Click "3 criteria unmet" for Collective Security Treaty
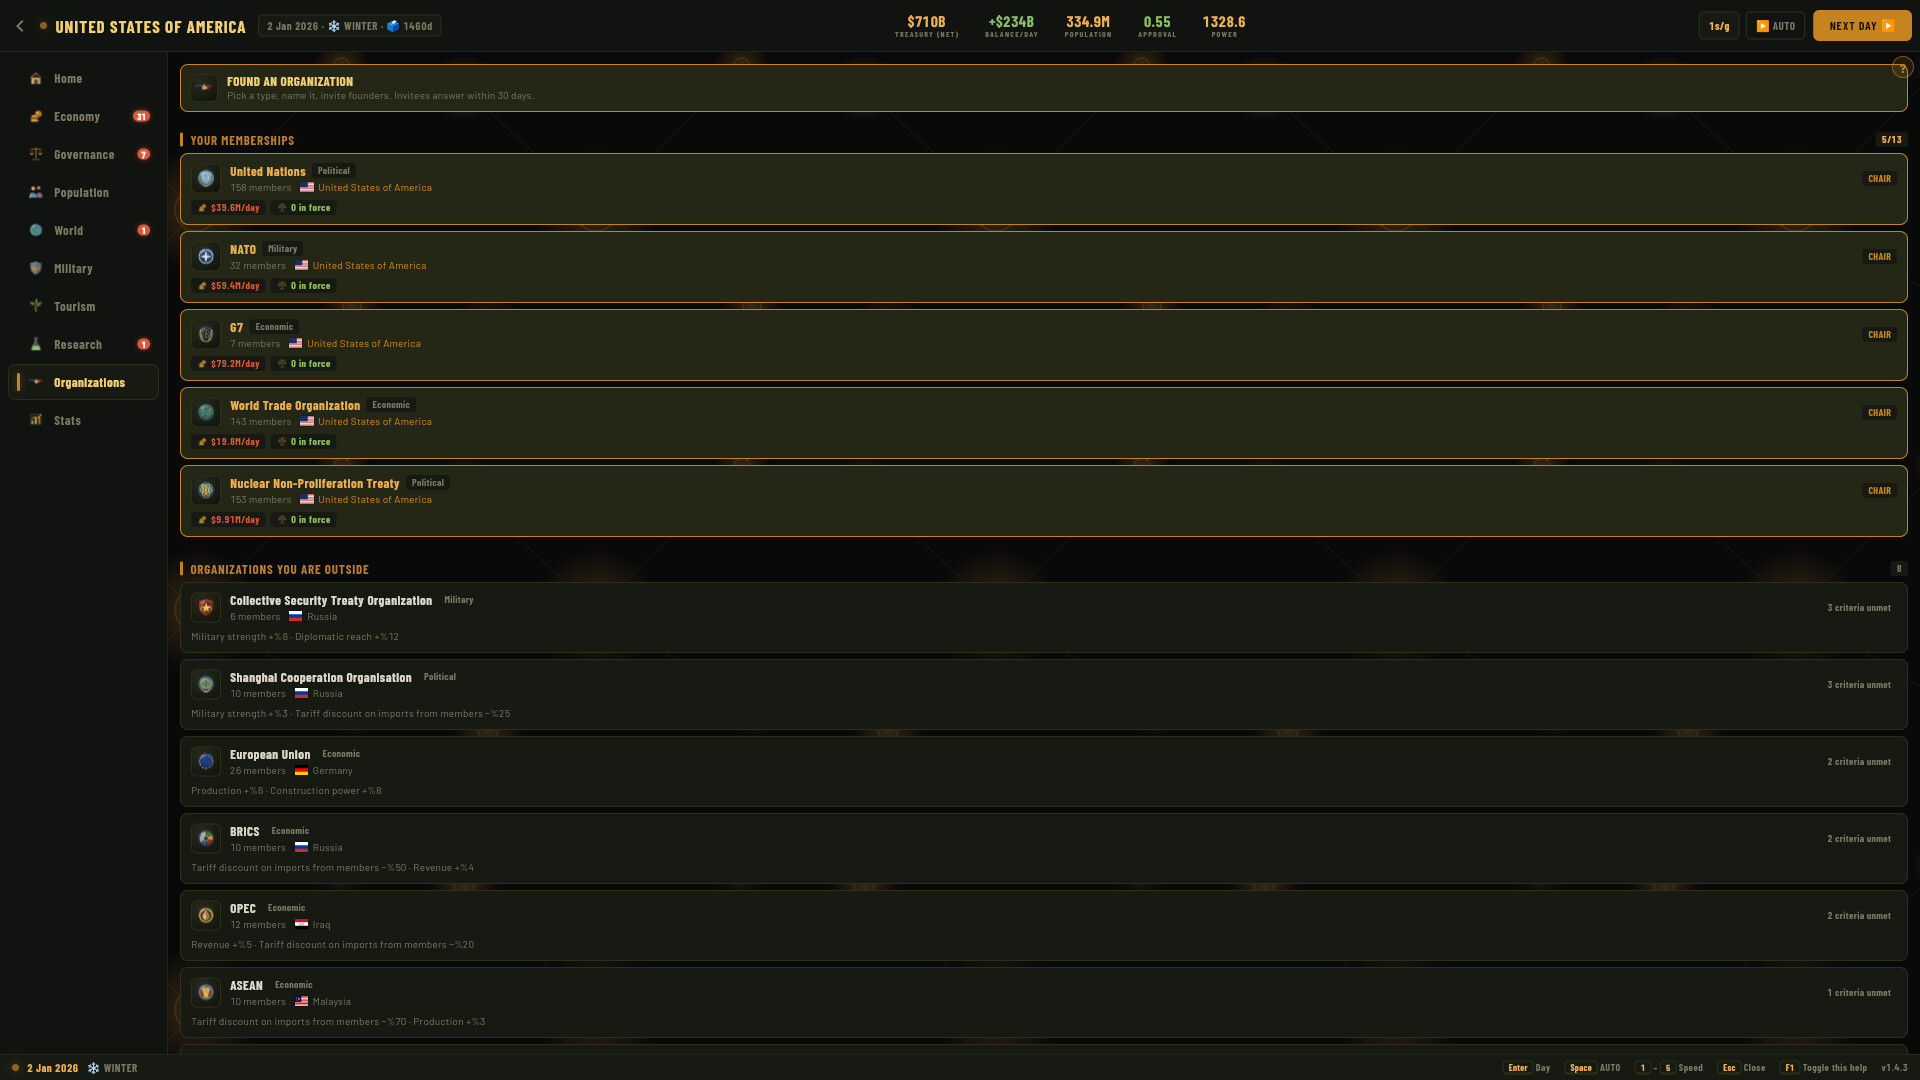This screenshot has width=1920, height=1080. [1859, 608]
